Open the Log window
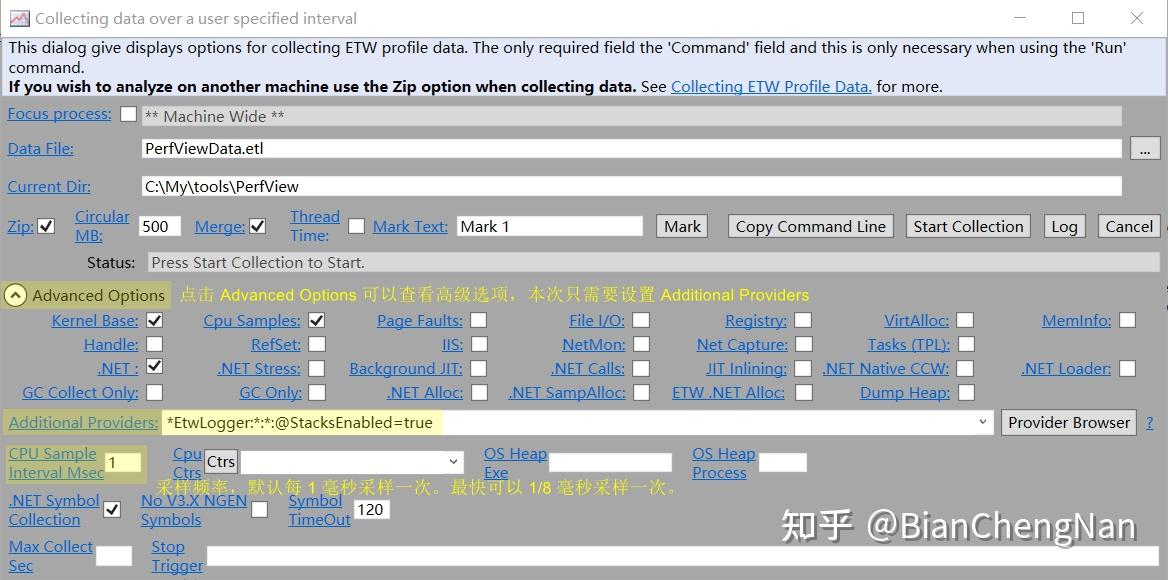Screen dimensions: 1168x580 [1063, 226]
